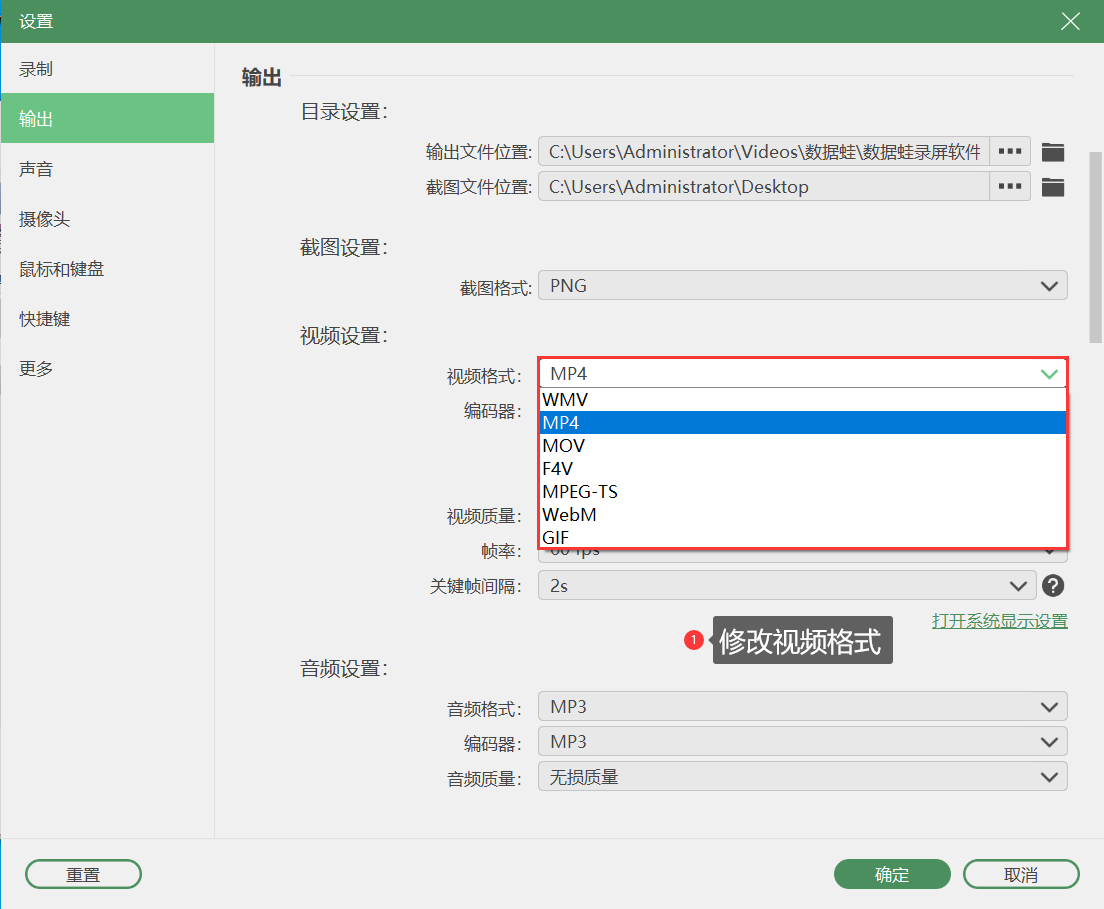Open keyframe interval help question icon
The width and height of the screenshot is (1104, 909).
[x=1053, y=586]
